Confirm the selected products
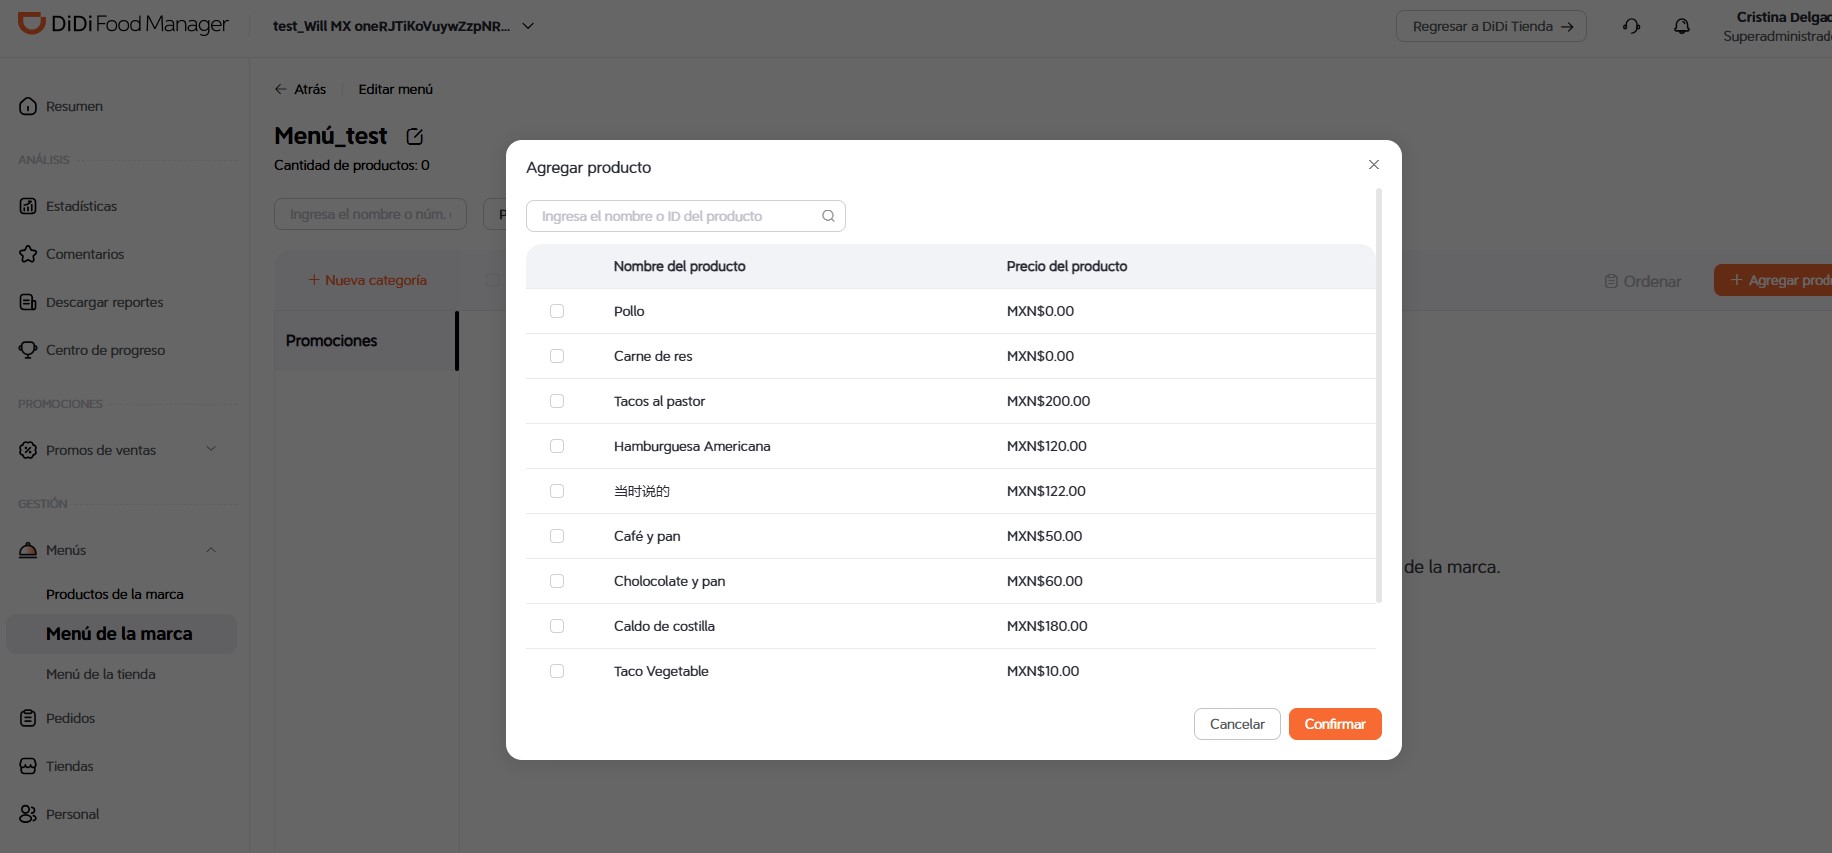The height and width of the screenshot is (853, 1832). coord(1335,724)
